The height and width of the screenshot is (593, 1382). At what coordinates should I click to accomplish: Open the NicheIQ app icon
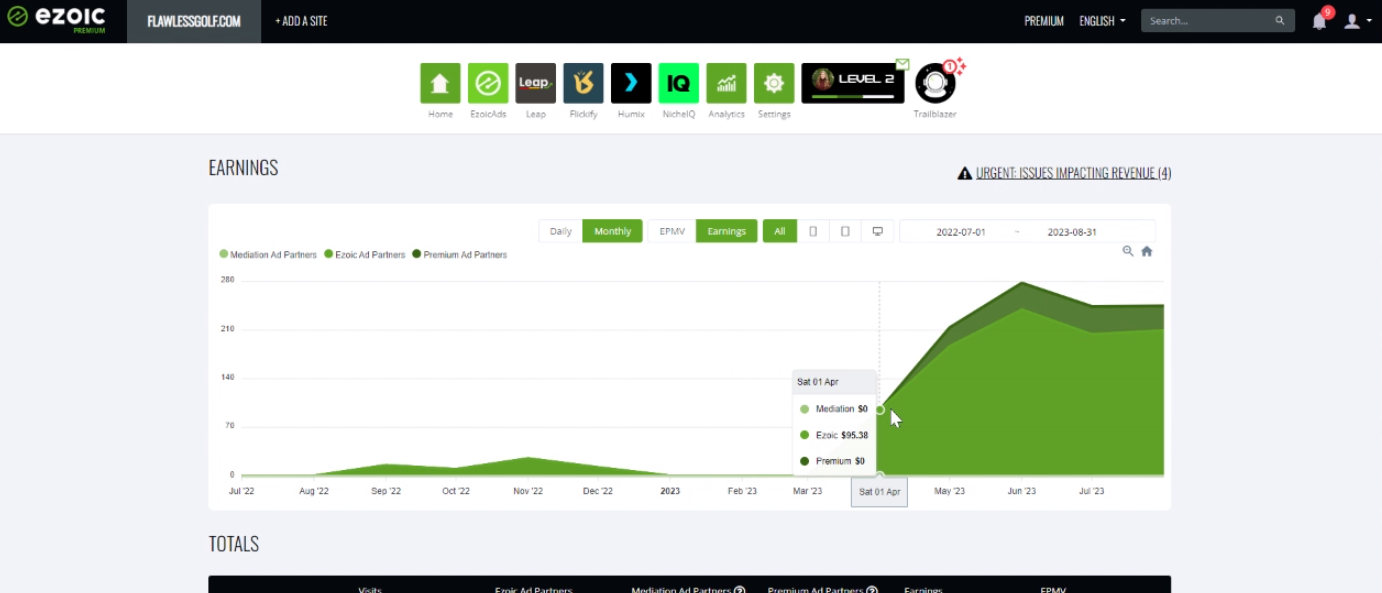[x=679, y=83]
